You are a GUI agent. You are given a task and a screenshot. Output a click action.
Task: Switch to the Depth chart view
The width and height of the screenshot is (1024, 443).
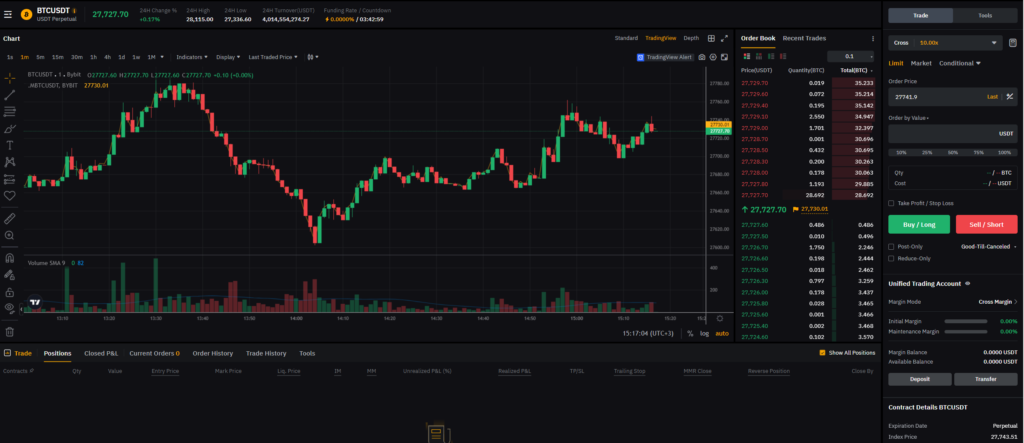[x=691, y=39]
